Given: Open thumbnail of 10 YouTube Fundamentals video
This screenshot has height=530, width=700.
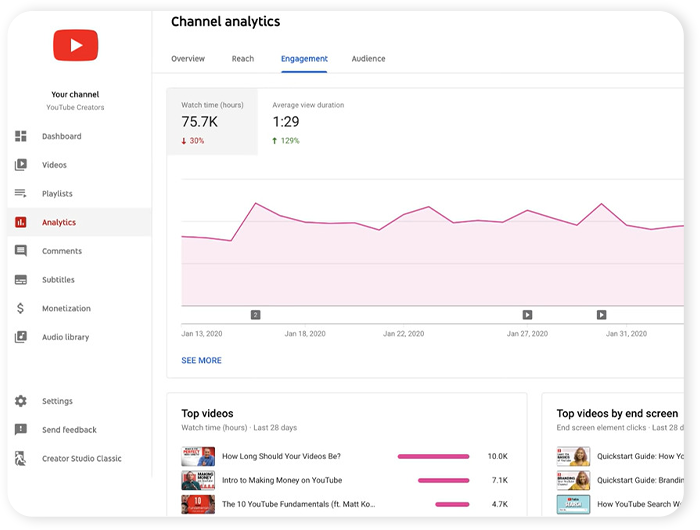Looking at the screenshot, I should pos(198,504).
